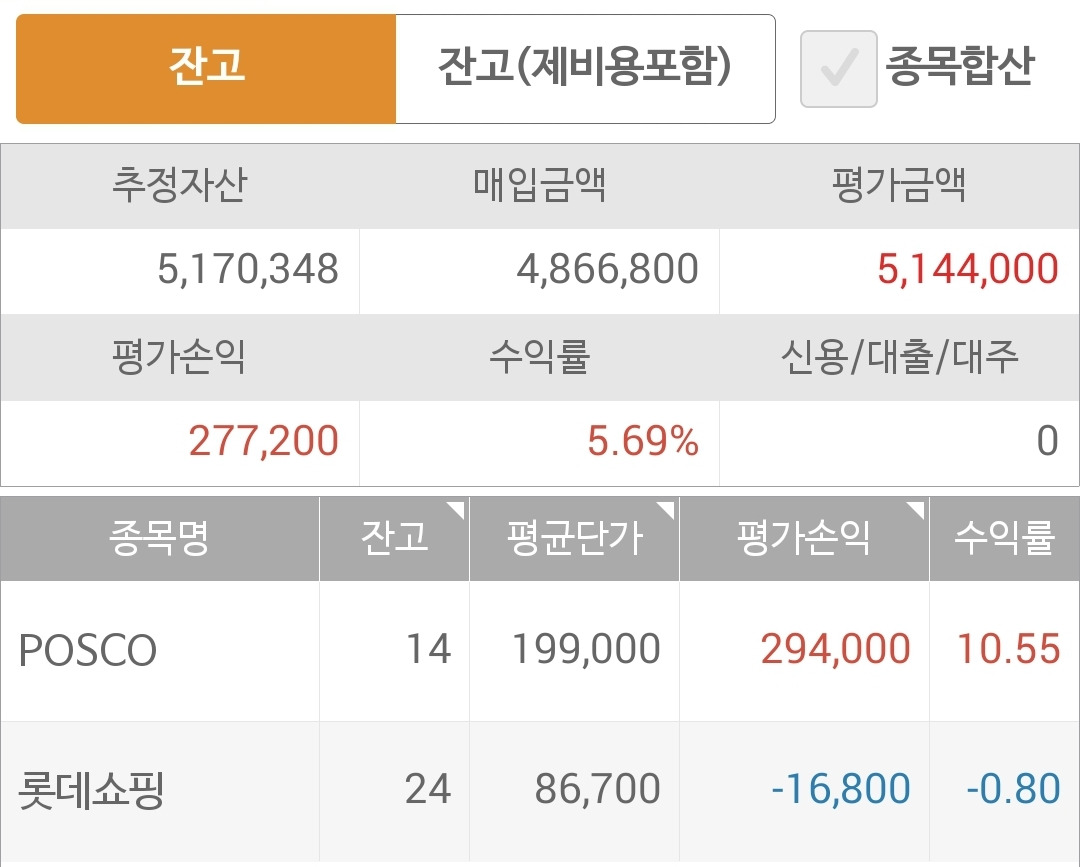
Task: Expand the 평가손익 column header triangle
Action: pos(916,511)
